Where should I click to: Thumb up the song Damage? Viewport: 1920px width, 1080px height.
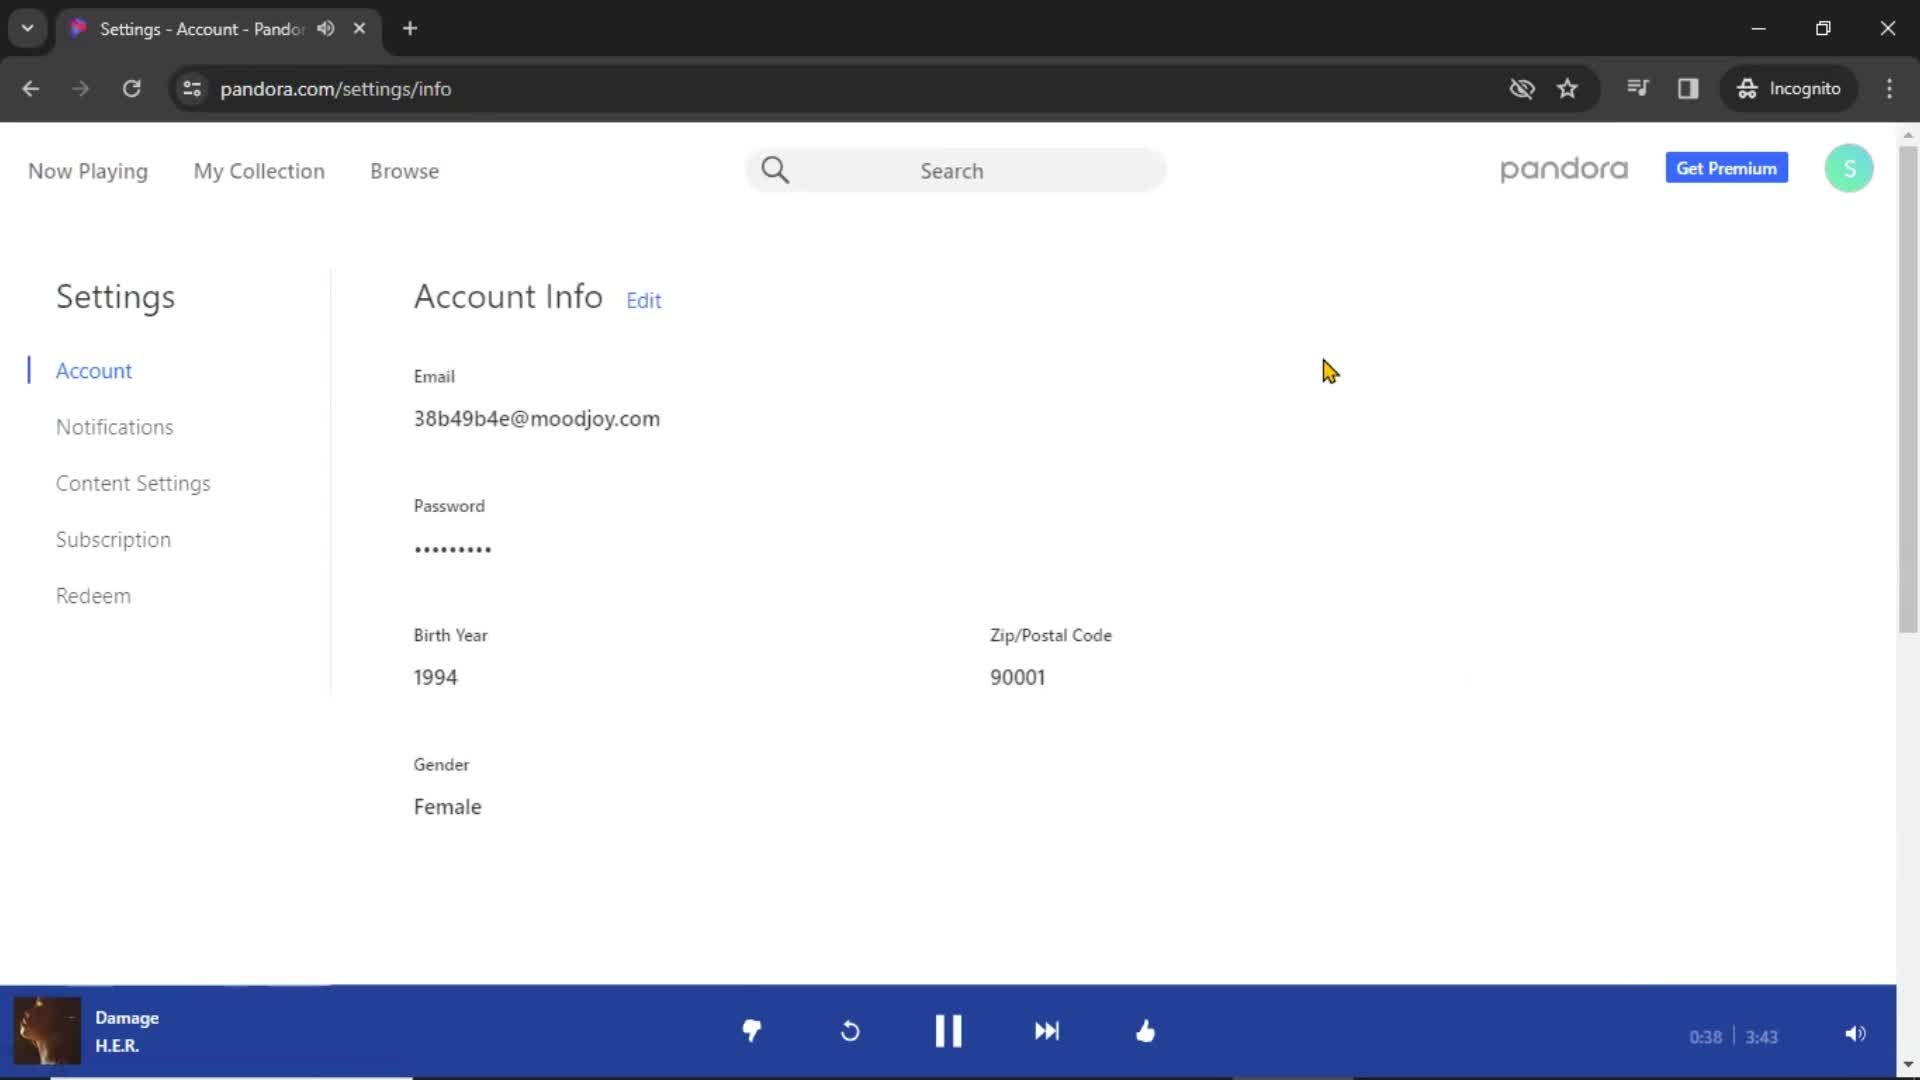coord(1145,1031)
